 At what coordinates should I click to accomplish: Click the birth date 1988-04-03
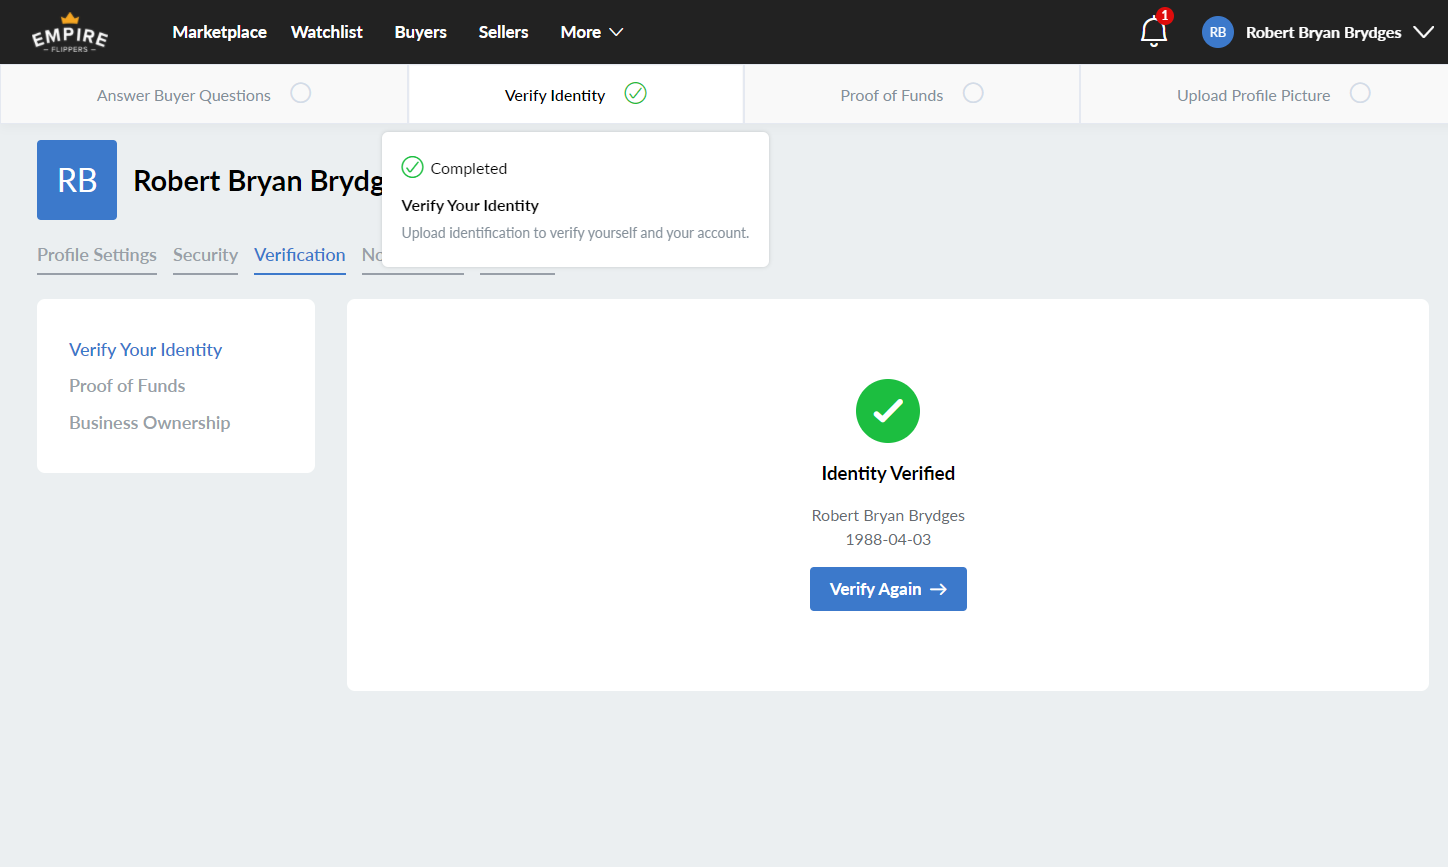(888, 540)
